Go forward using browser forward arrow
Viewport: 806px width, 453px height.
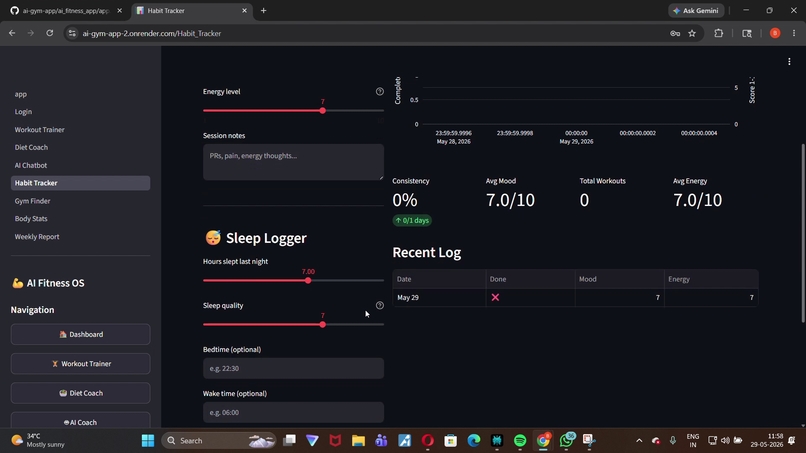tap(31, 33)
